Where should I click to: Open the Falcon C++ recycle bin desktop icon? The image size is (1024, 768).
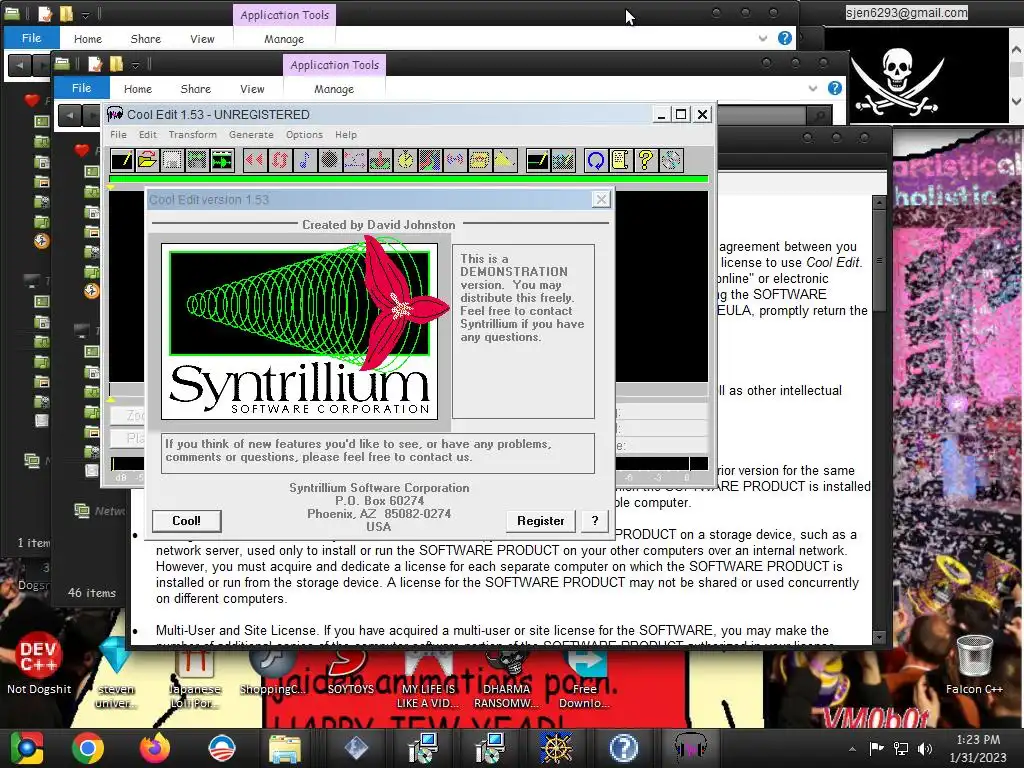click(x=974, y=665)
